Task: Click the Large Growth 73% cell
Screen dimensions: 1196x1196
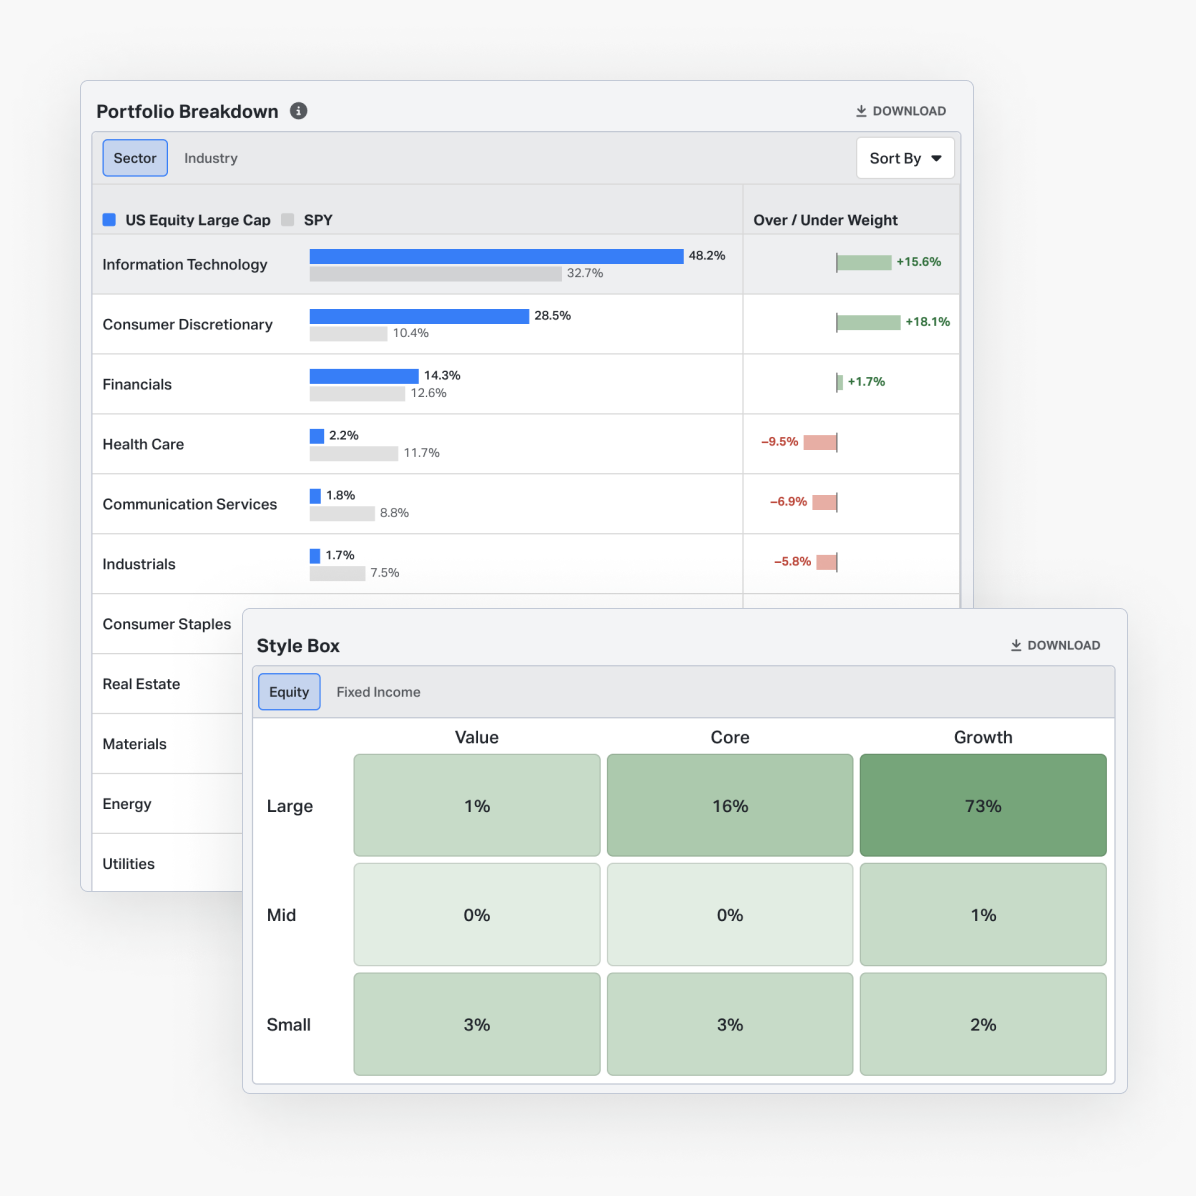Action: (983, 806)
